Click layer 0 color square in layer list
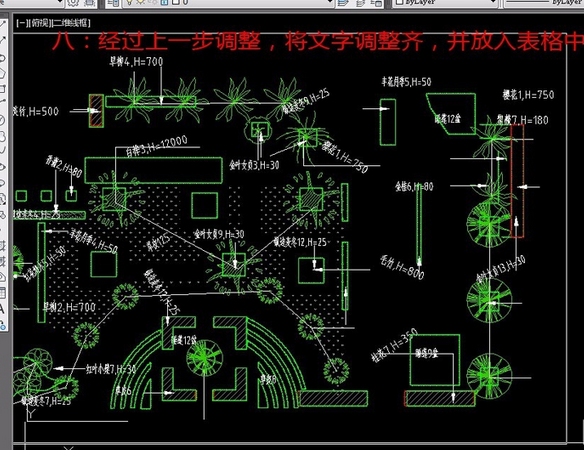This screenshot has width=584, height=450. 175,2
